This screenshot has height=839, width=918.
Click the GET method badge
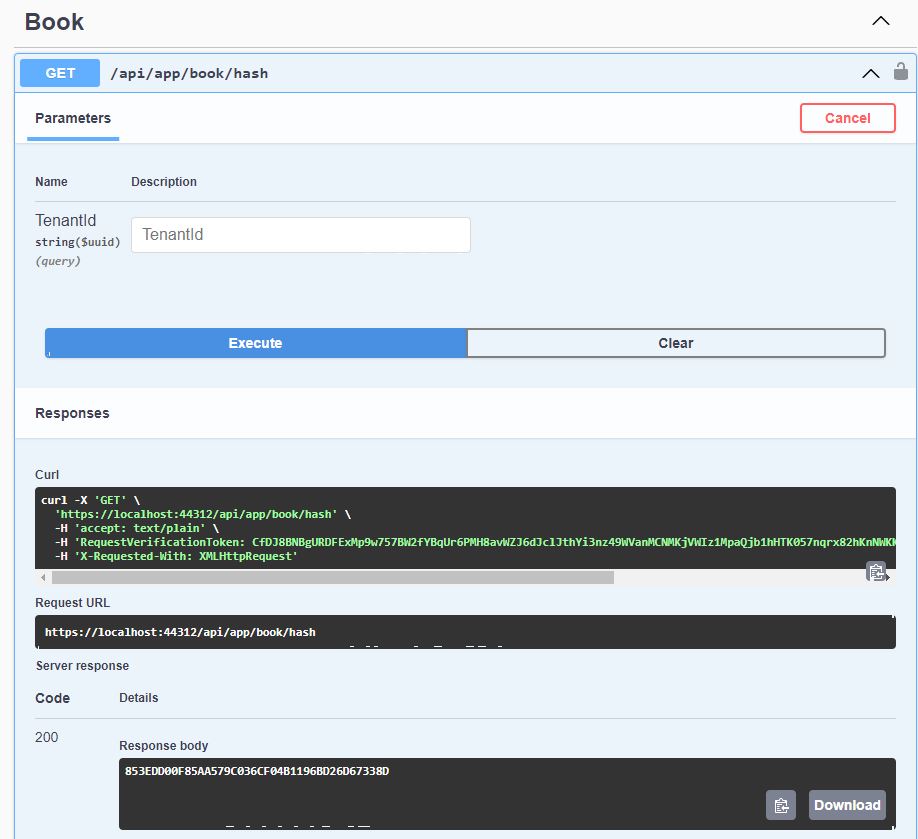click(60, 73)
